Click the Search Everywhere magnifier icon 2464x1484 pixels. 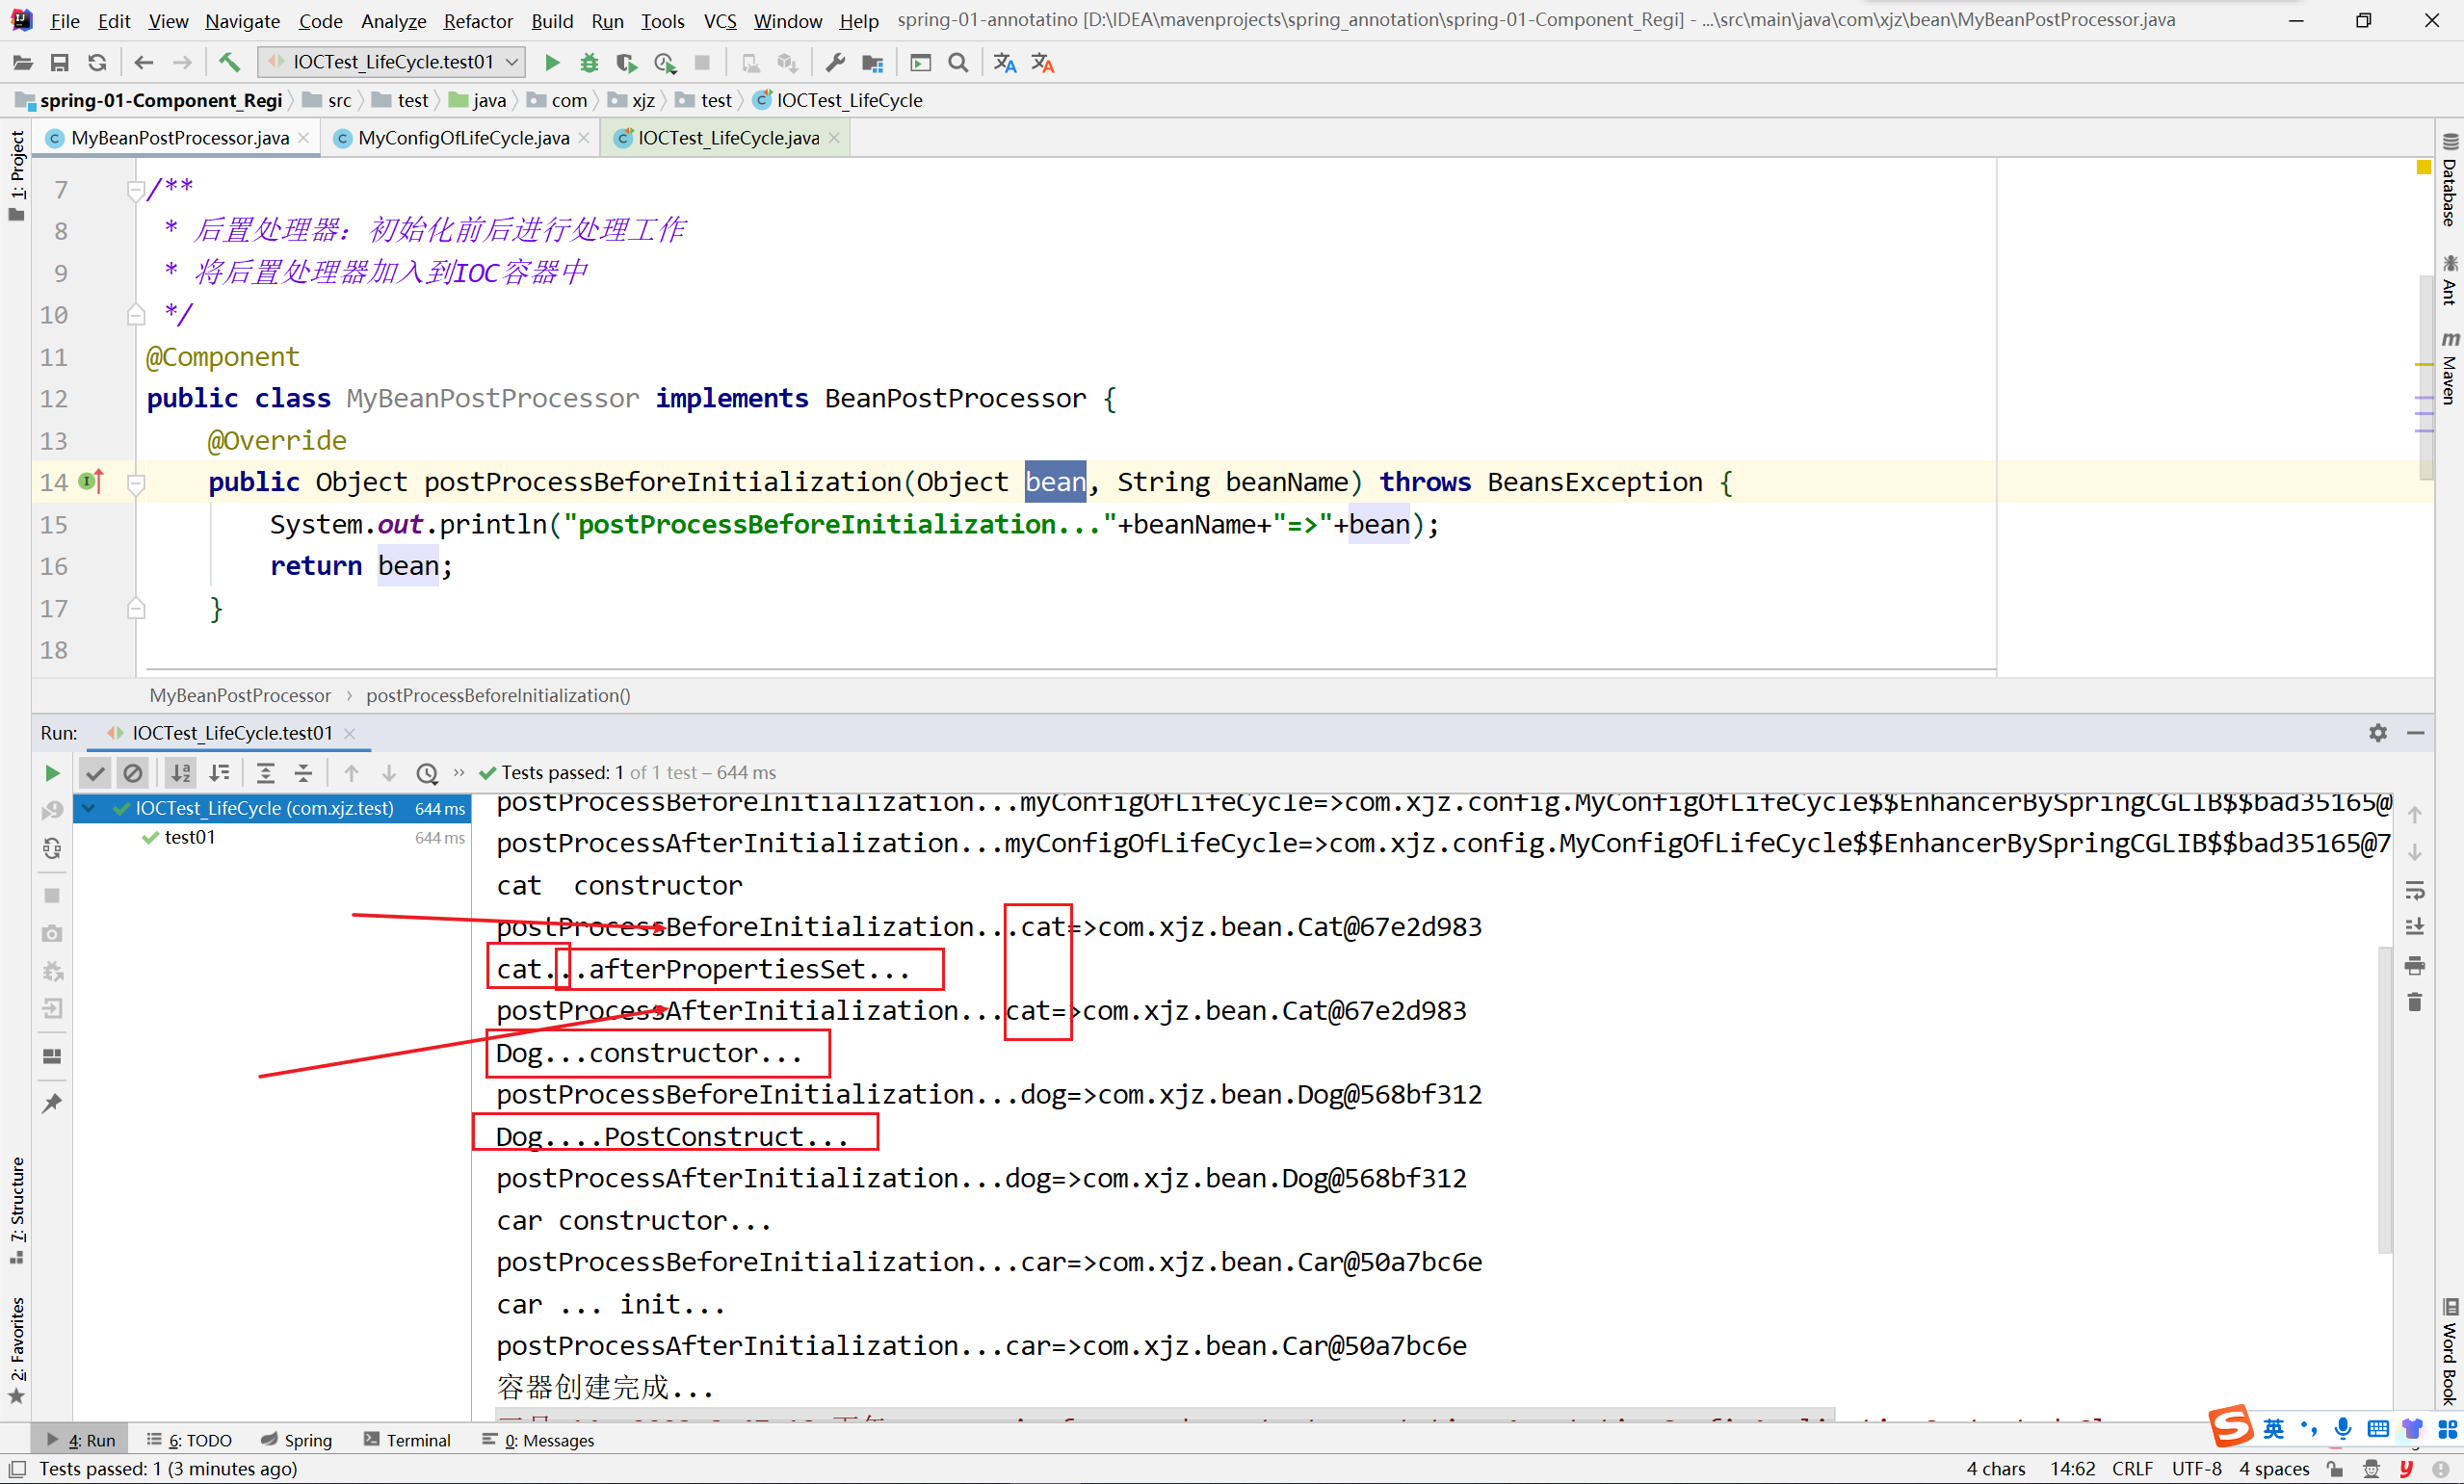(x=958, y=63)
